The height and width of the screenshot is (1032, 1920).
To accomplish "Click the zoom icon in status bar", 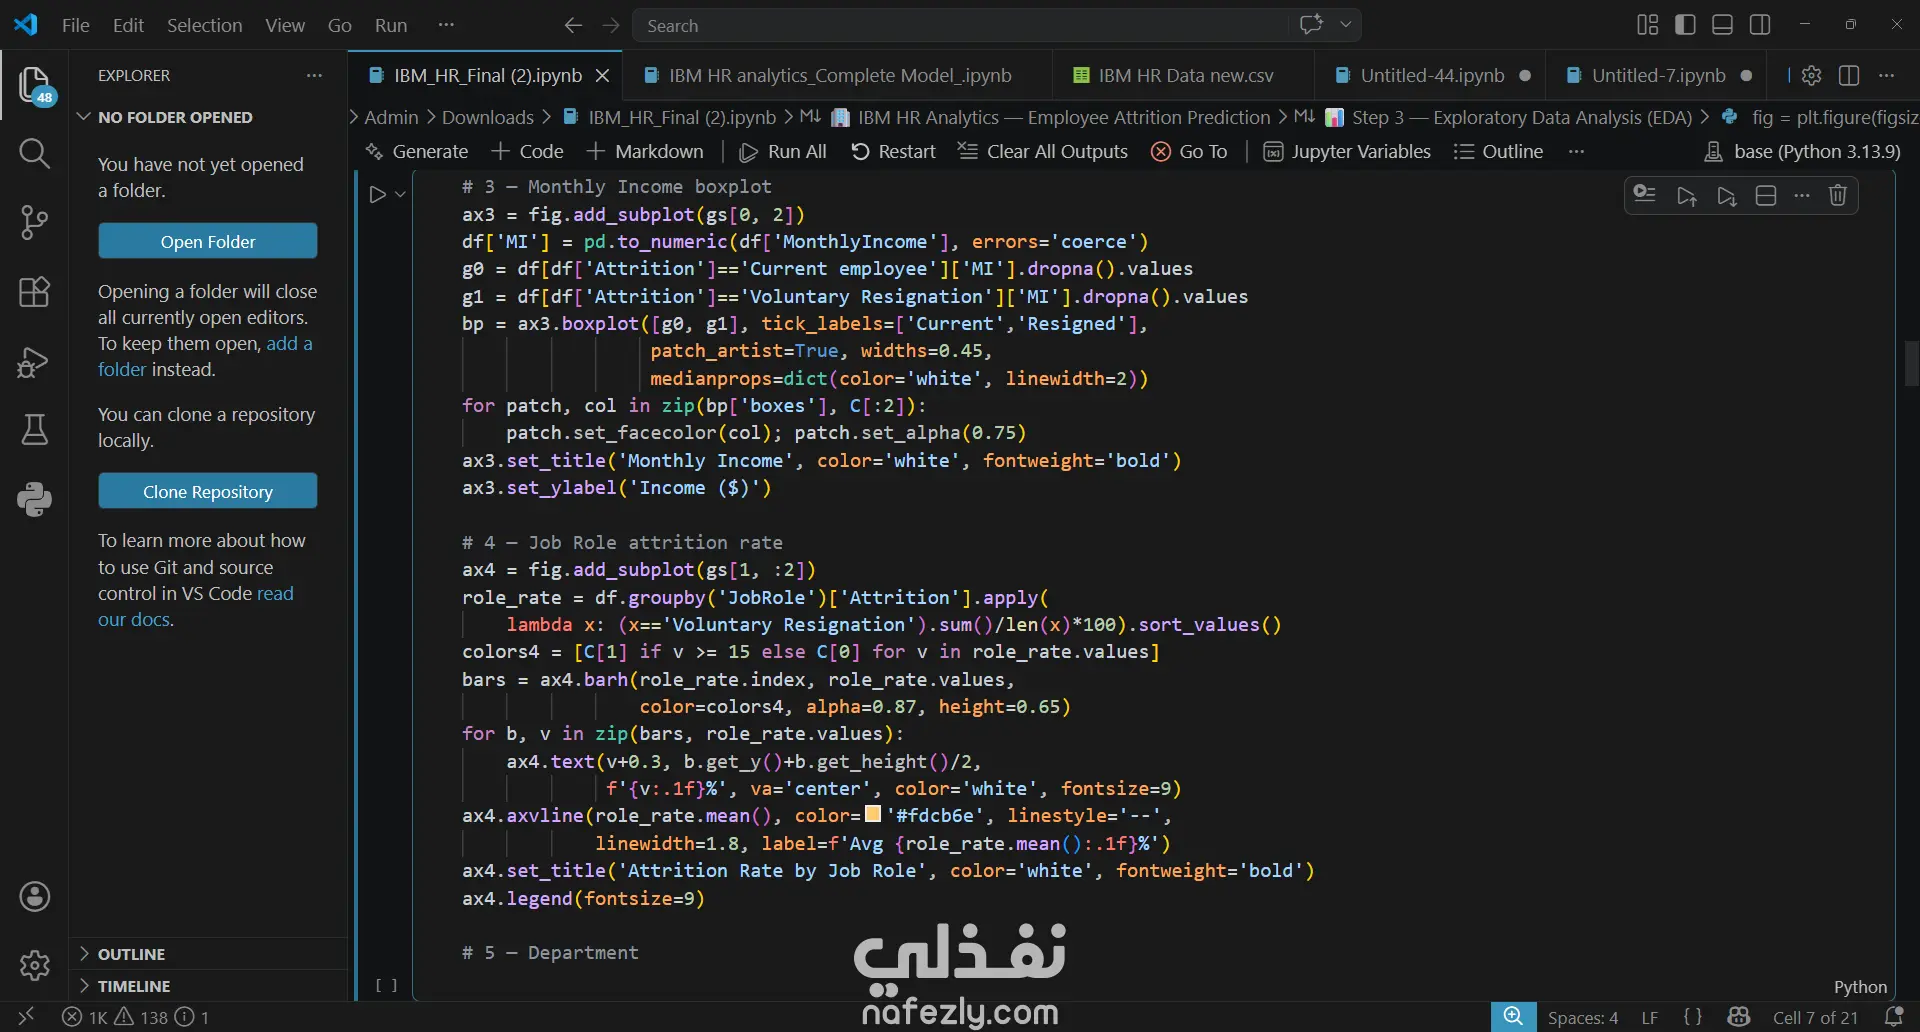I will coord(1514,1017).
